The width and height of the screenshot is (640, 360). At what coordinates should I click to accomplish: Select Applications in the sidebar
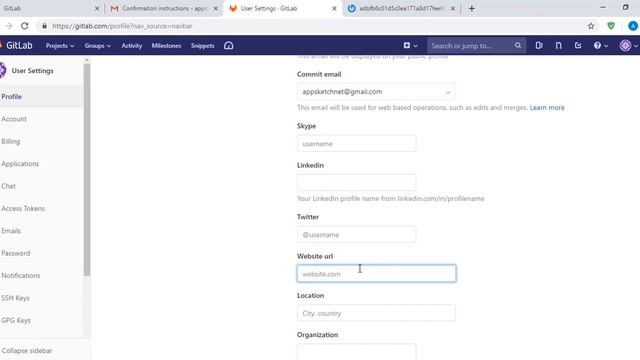pos(42,164)
